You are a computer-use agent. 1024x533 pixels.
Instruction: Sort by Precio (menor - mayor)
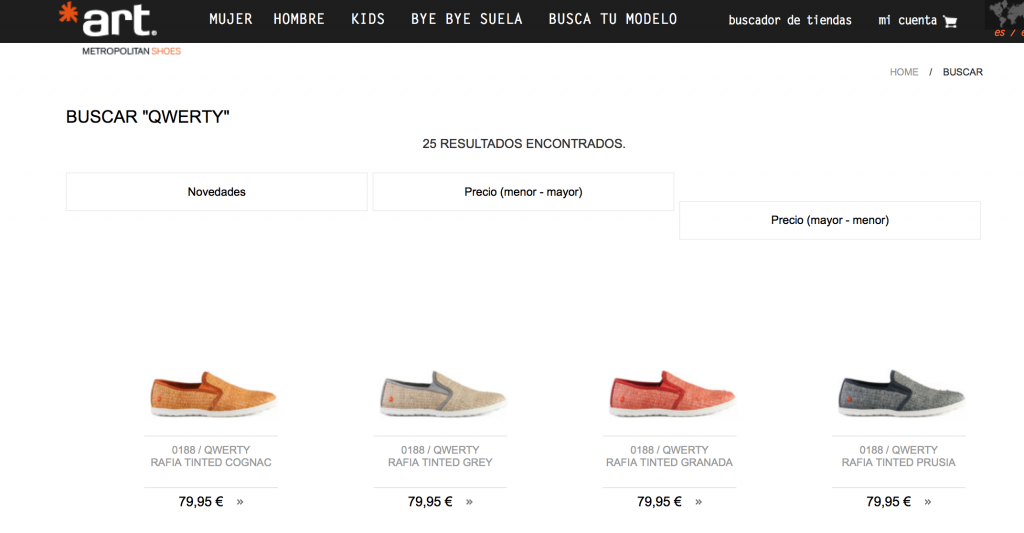pyautogui.click(x=523, y=192)
